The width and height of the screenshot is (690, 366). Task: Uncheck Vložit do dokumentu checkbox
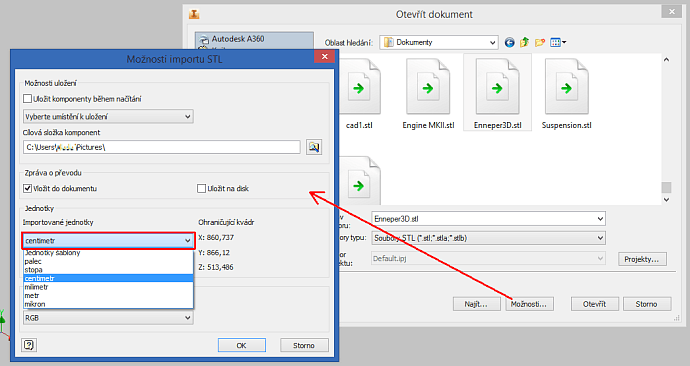tap(28, 188)
